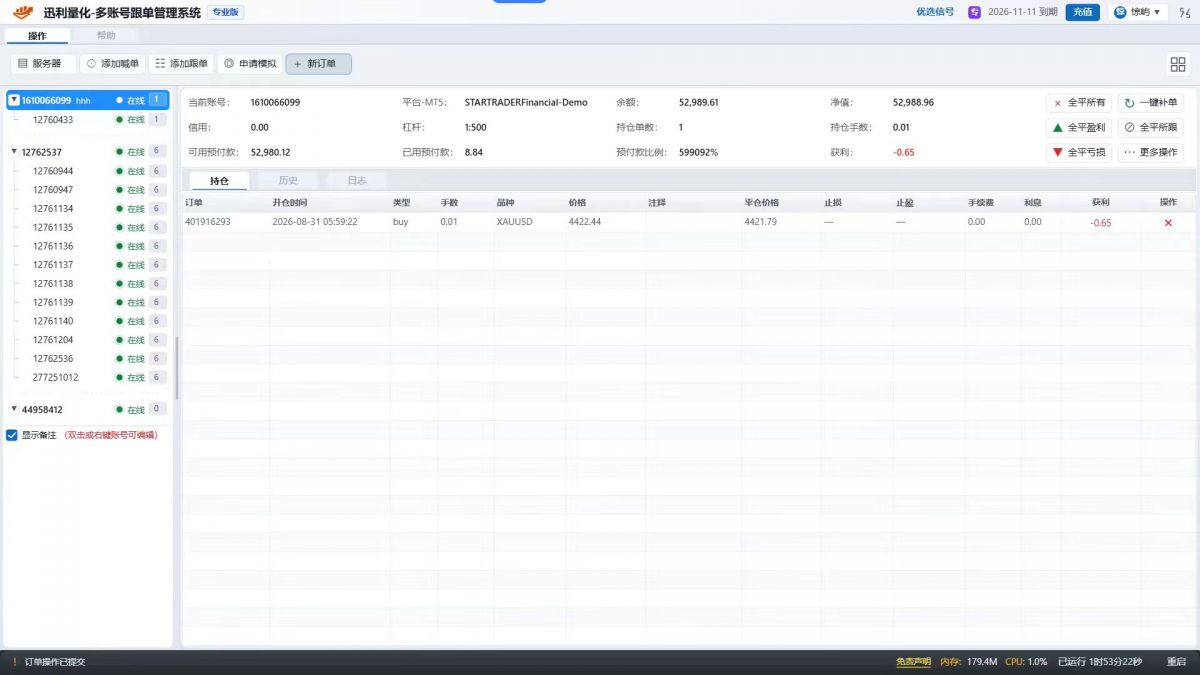Collapse the 1610066099 account tree node
Image resolution: width=1200 pixels, height=675 pixels.
(14, 100)
